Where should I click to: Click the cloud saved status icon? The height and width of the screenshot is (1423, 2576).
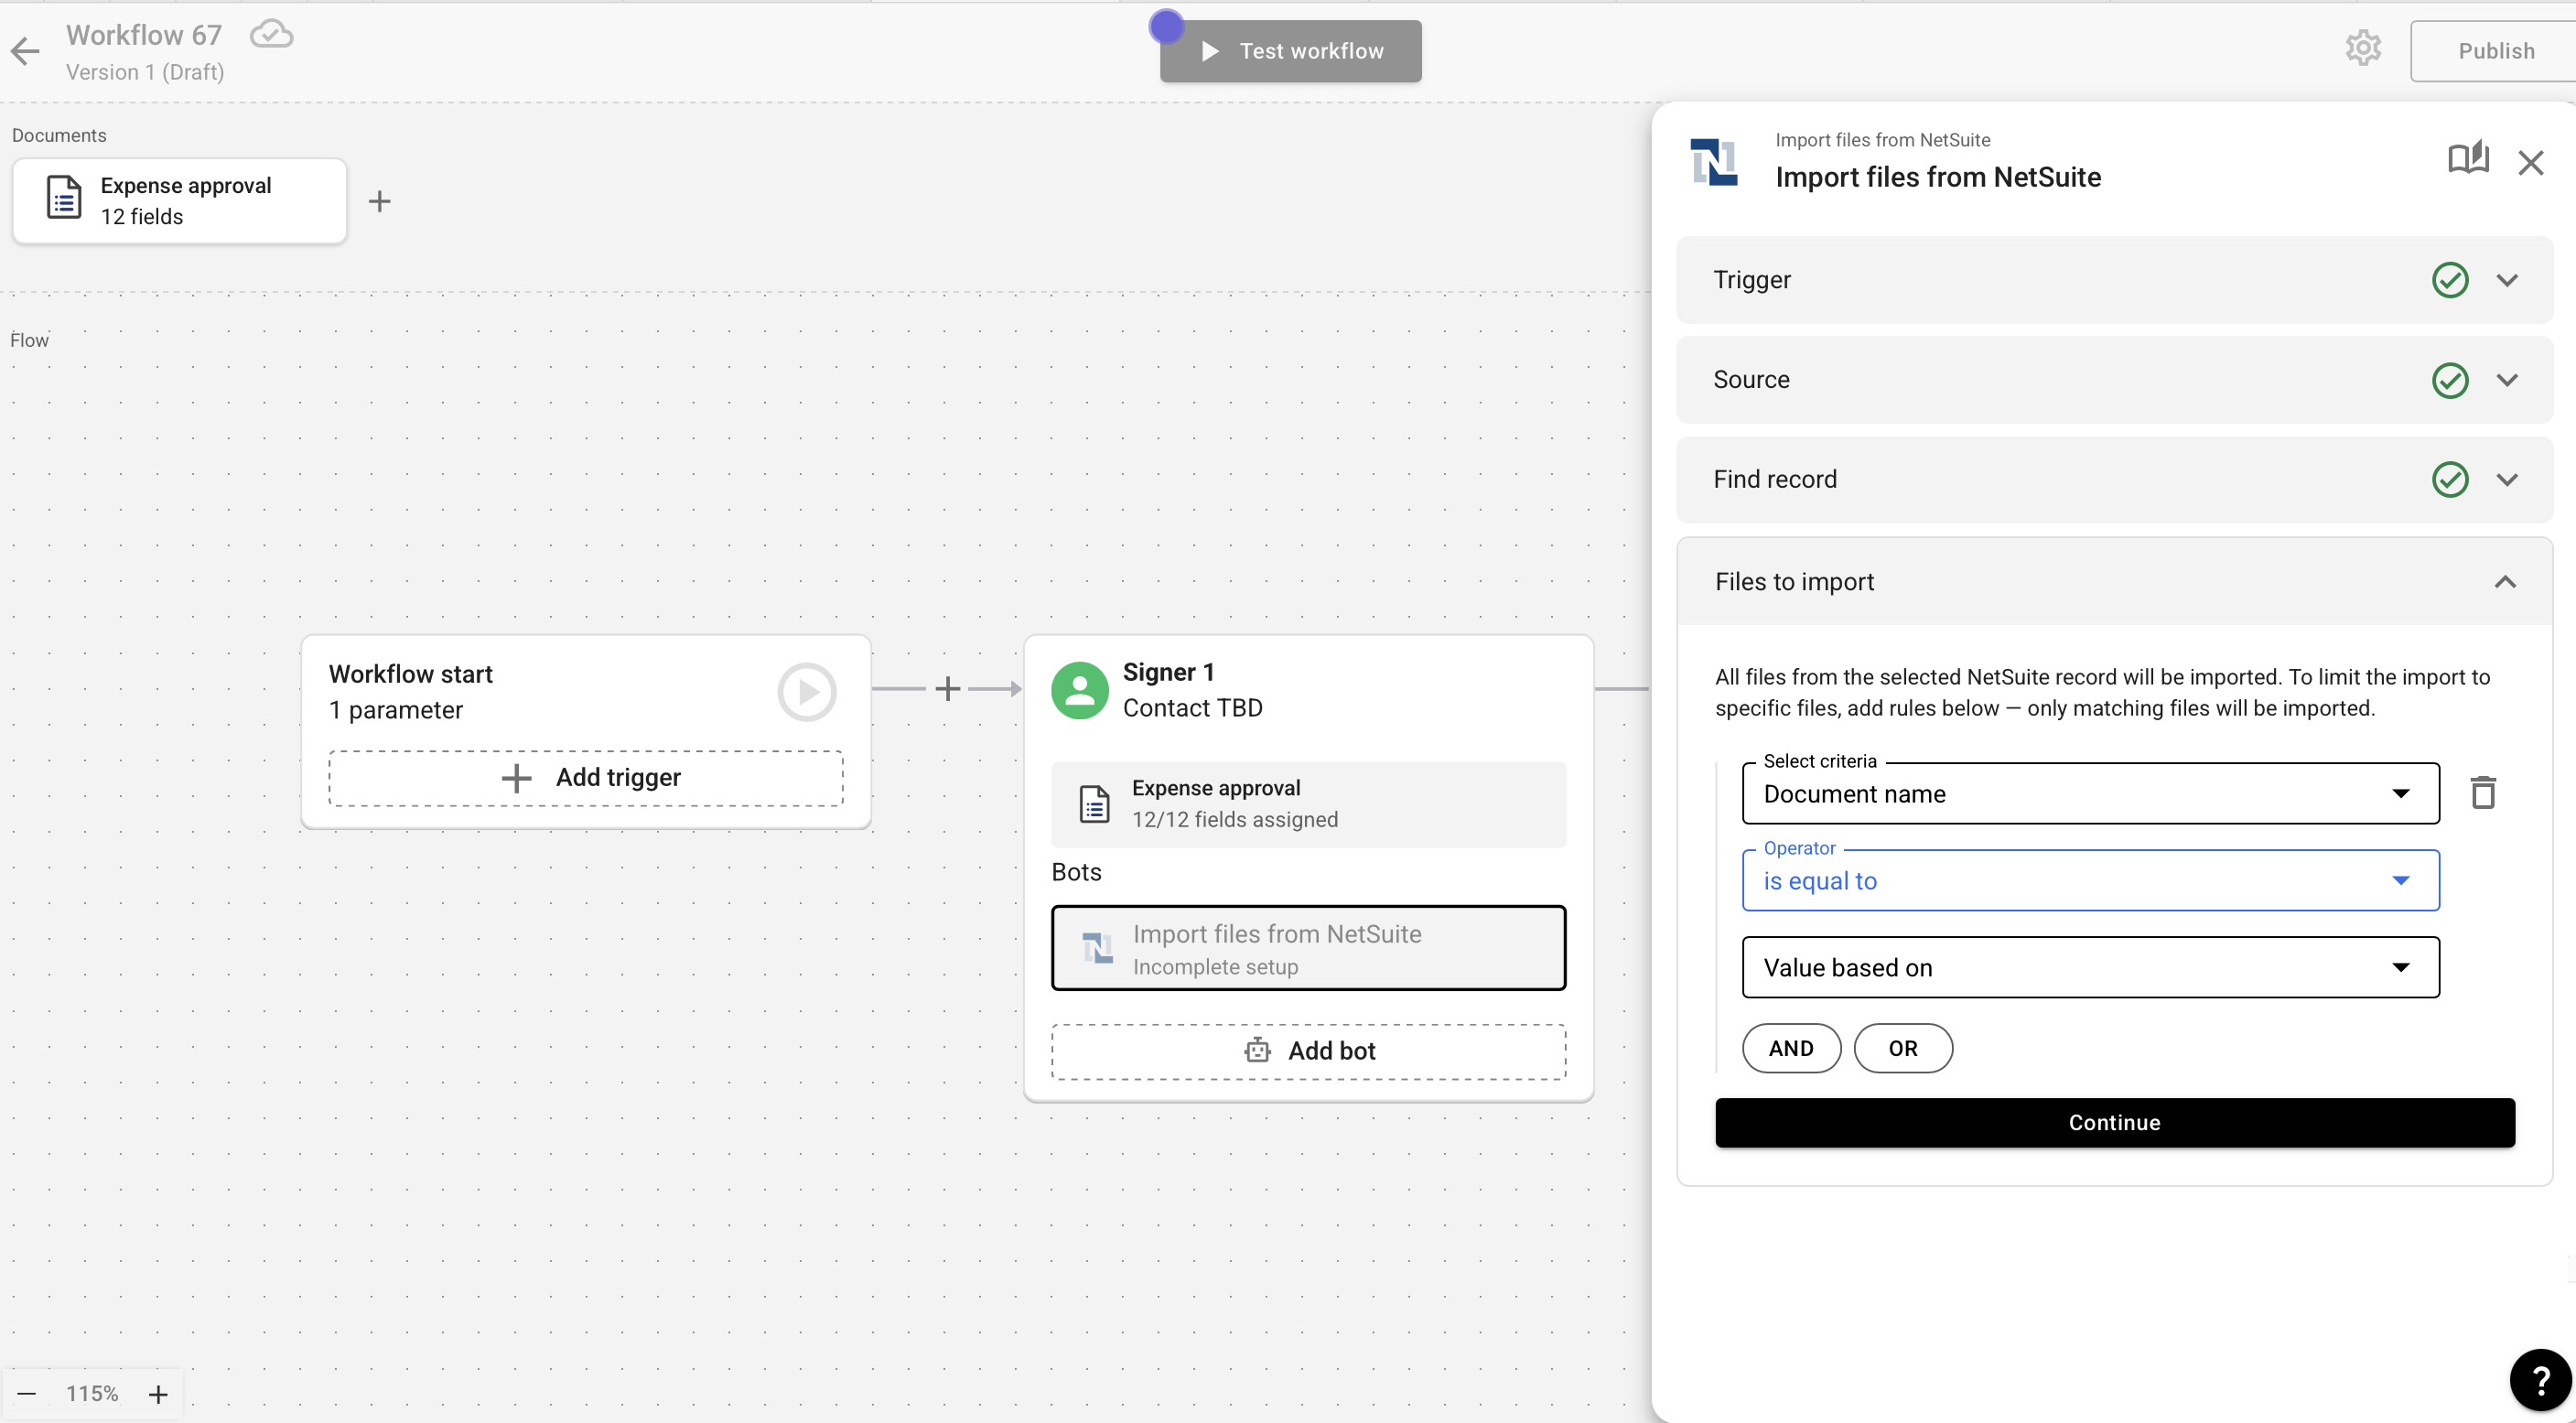(x=271, y=35)
